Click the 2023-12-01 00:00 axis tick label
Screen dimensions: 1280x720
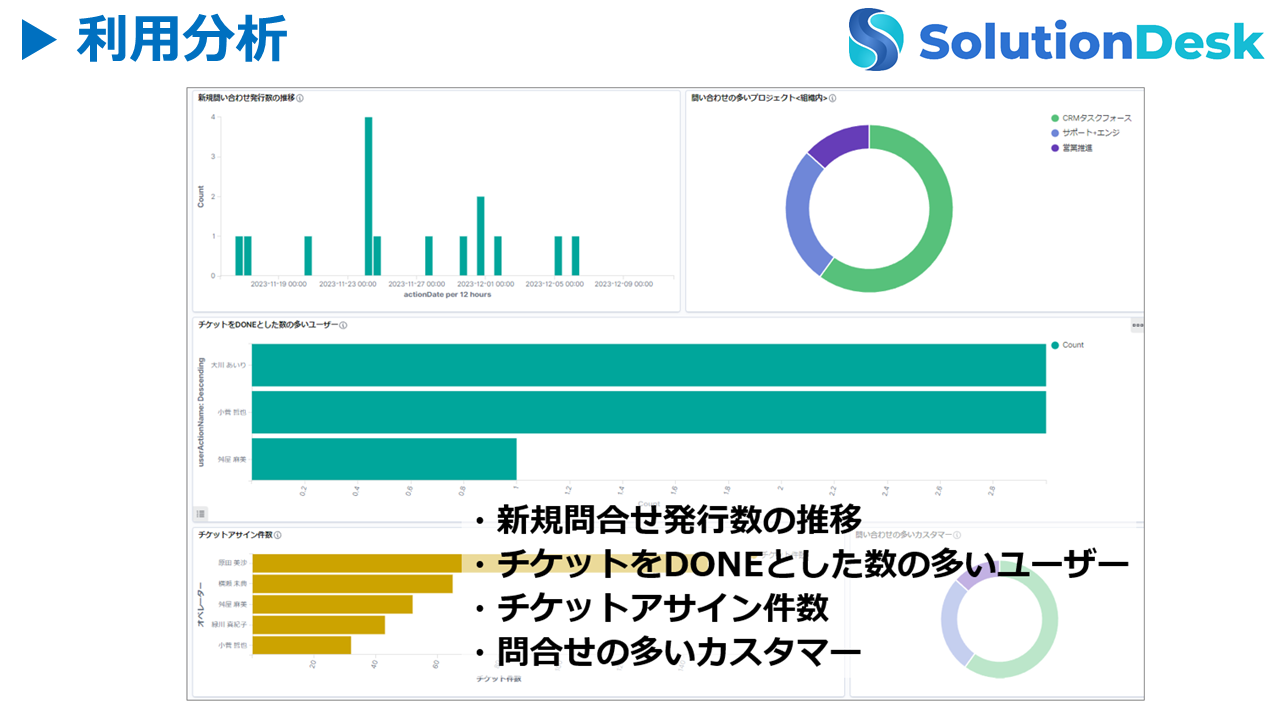[x=486, y=284]
